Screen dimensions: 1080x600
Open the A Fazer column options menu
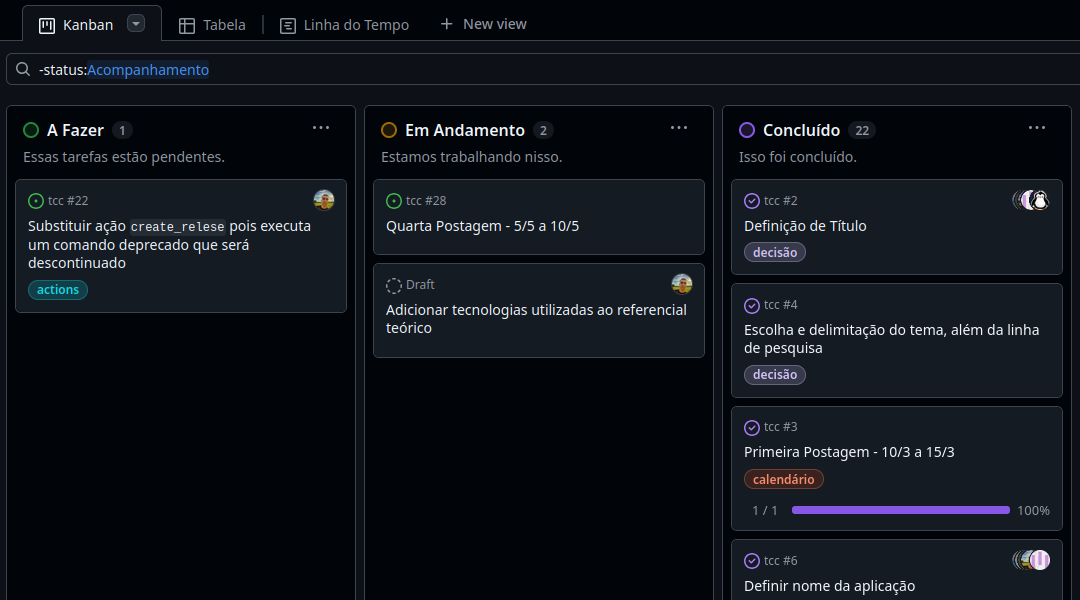click(320, 128)
